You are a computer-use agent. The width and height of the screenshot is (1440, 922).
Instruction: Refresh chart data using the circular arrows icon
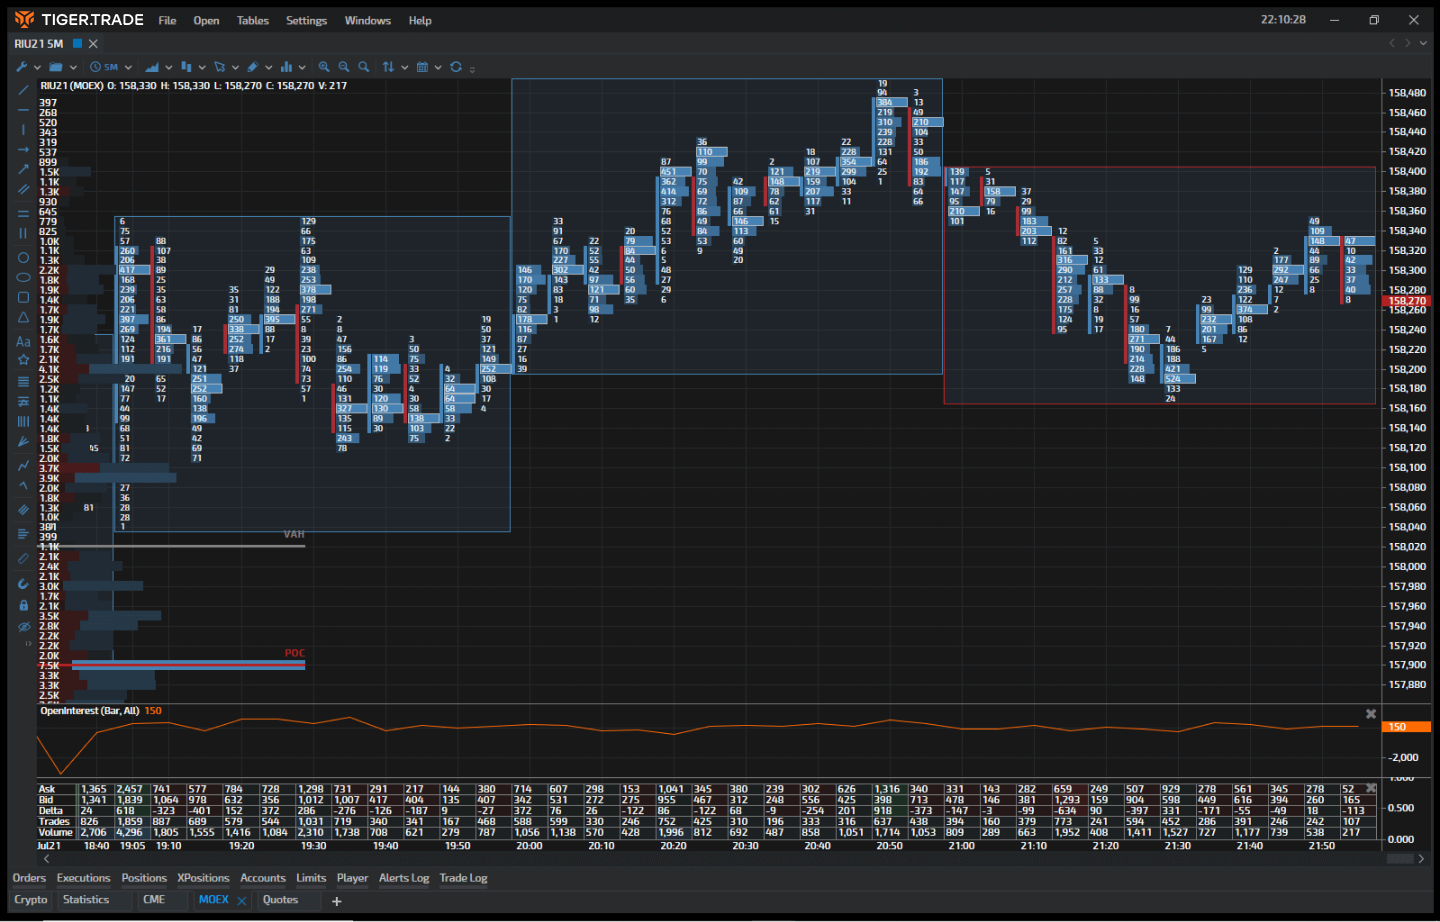(x=456, y=66)
